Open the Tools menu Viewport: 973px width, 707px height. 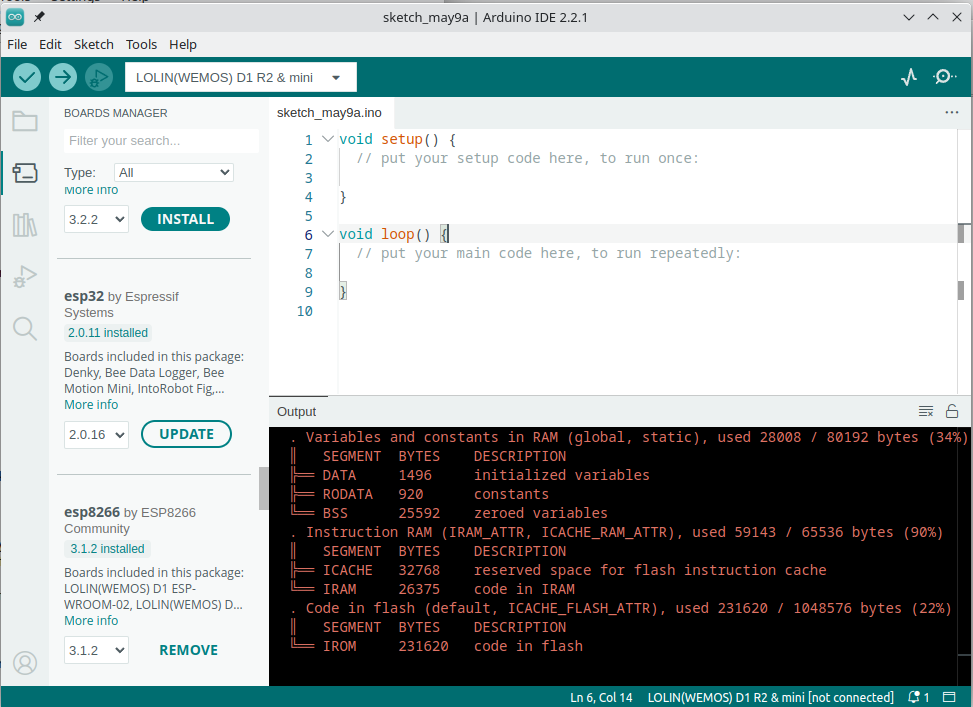click(x=141, y=45)
